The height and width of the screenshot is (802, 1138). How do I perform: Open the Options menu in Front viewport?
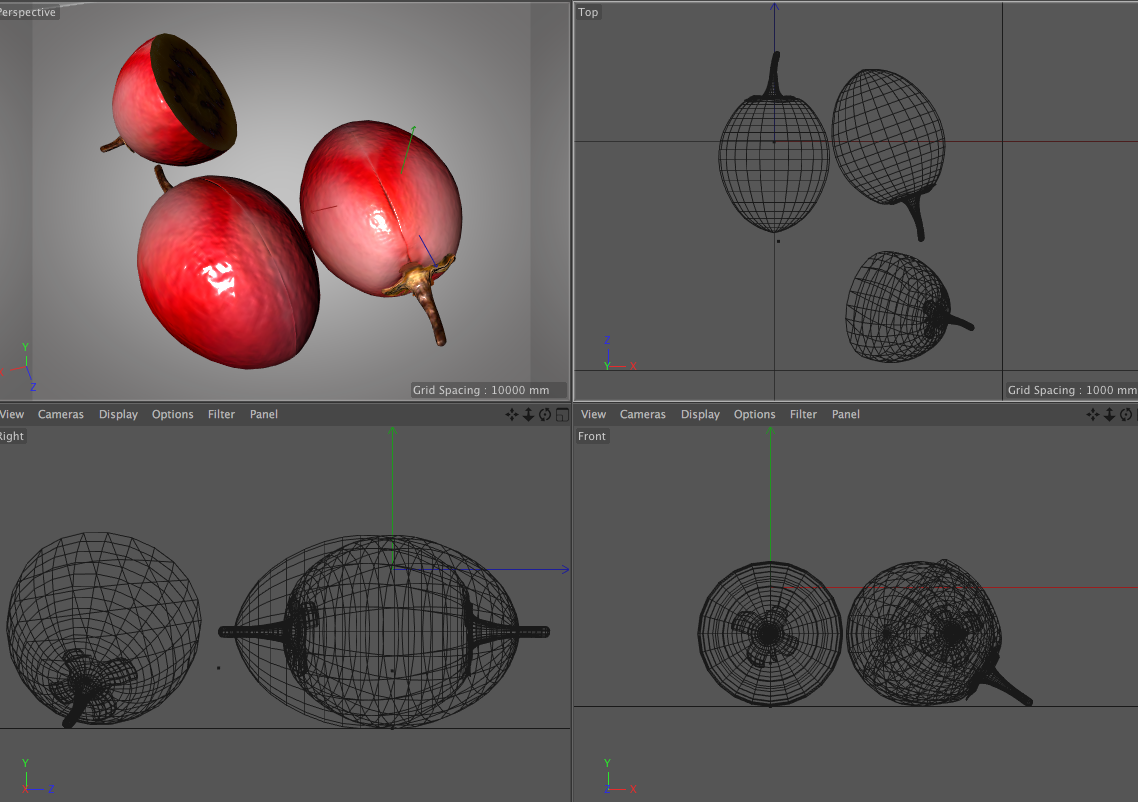click(x=754, y=414)
